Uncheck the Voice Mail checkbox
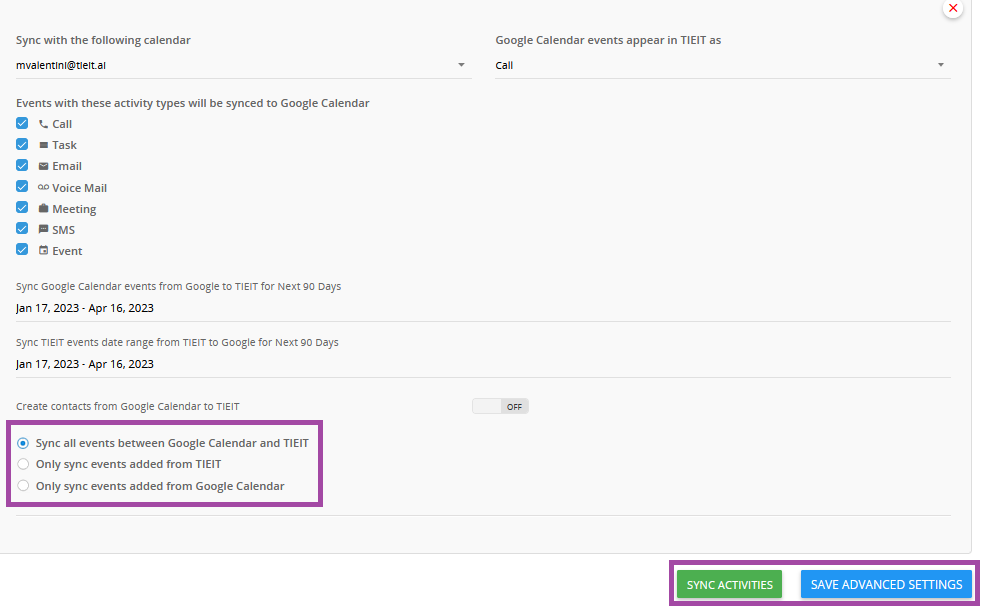Viewport: 984px width, 613px height. coord(22,186)
